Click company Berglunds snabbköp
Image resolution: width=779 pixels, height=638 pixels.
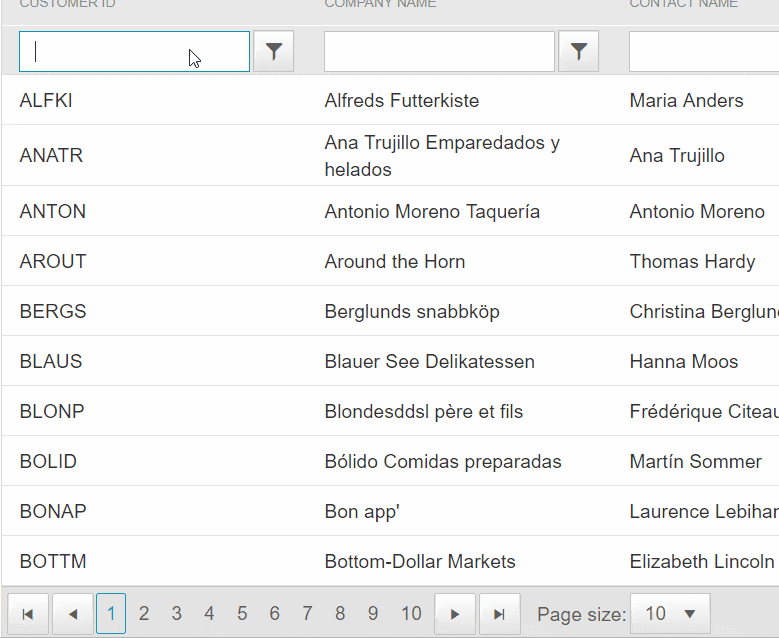pyautogui.click(x=412, y=312)
